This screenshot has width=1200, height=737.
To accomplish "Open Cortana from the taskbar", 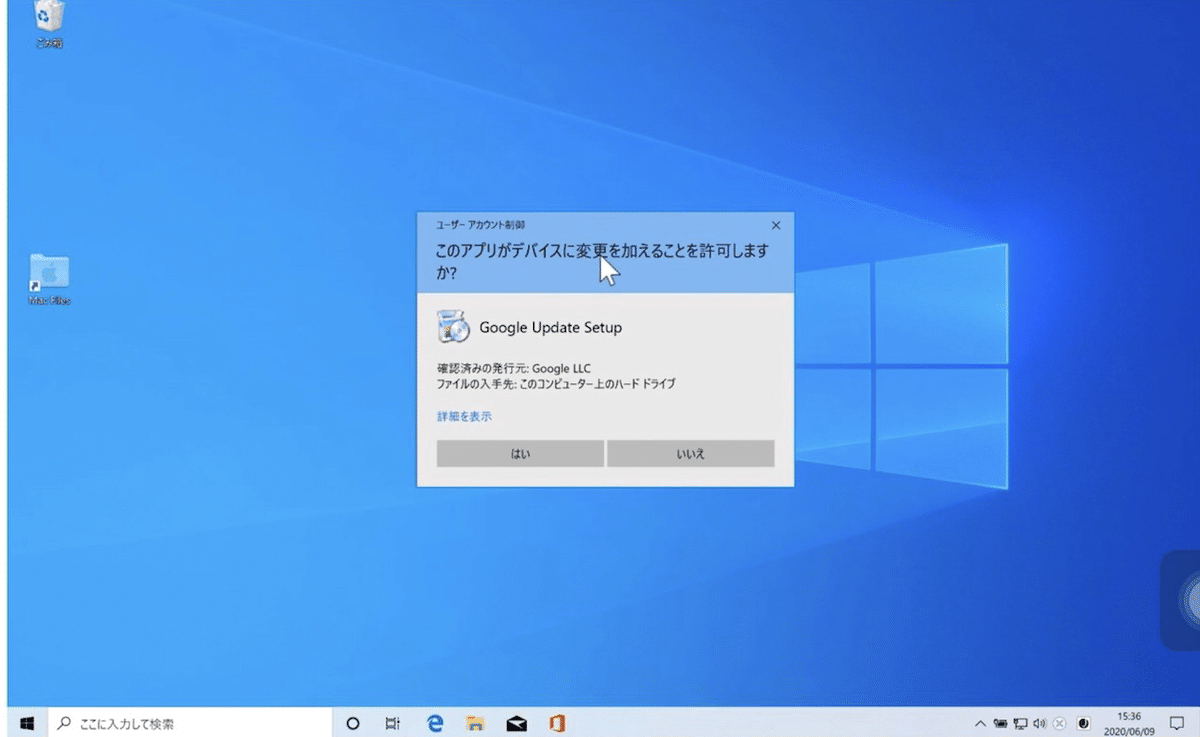I will click(x=352, y=723).
